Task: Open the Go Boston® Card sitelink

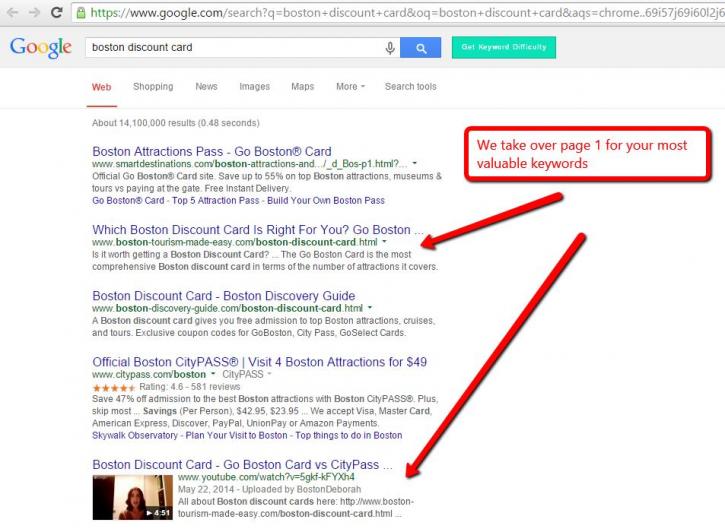Action: tap(128, 201)
